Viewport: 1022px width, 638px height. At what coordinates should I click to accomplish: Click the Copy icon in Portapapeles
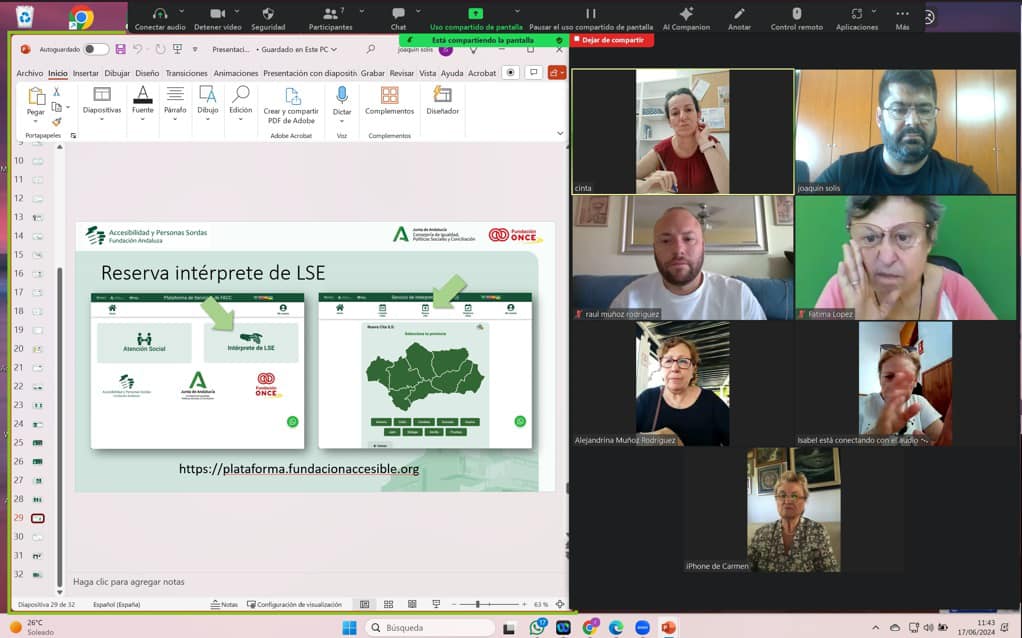click(x=57, y=107)
